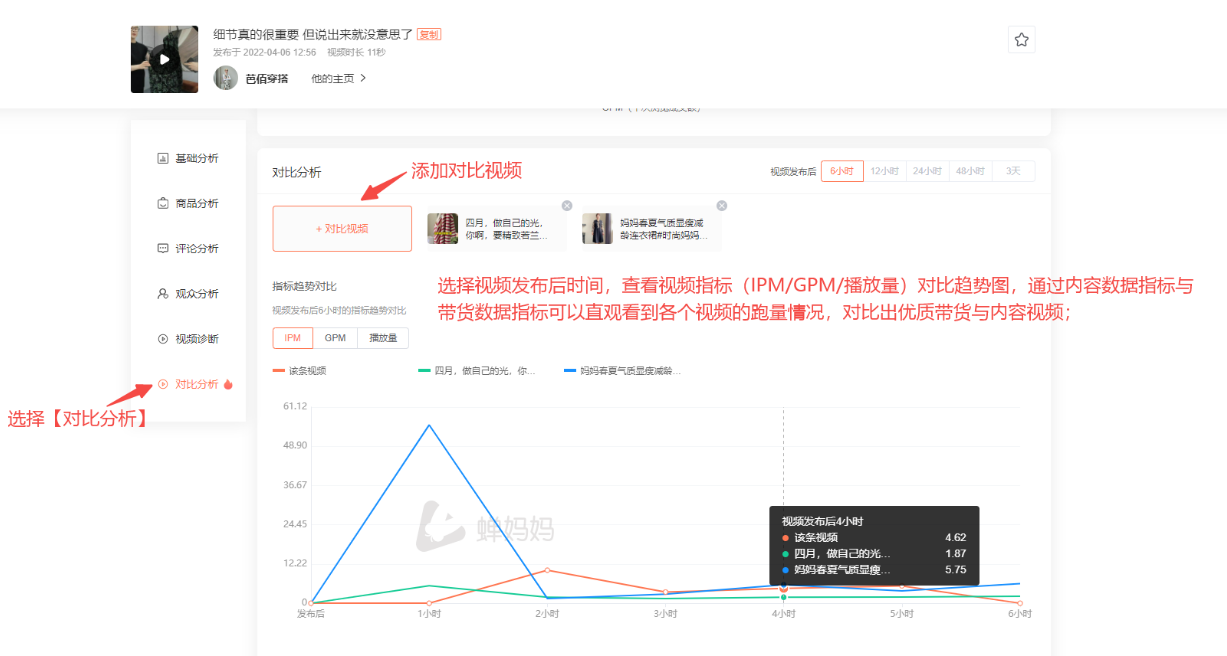The image size is (1227, 656).
Task: Click the tooltip header 视频发布后4小时
Action: click(x=822, y=521)
